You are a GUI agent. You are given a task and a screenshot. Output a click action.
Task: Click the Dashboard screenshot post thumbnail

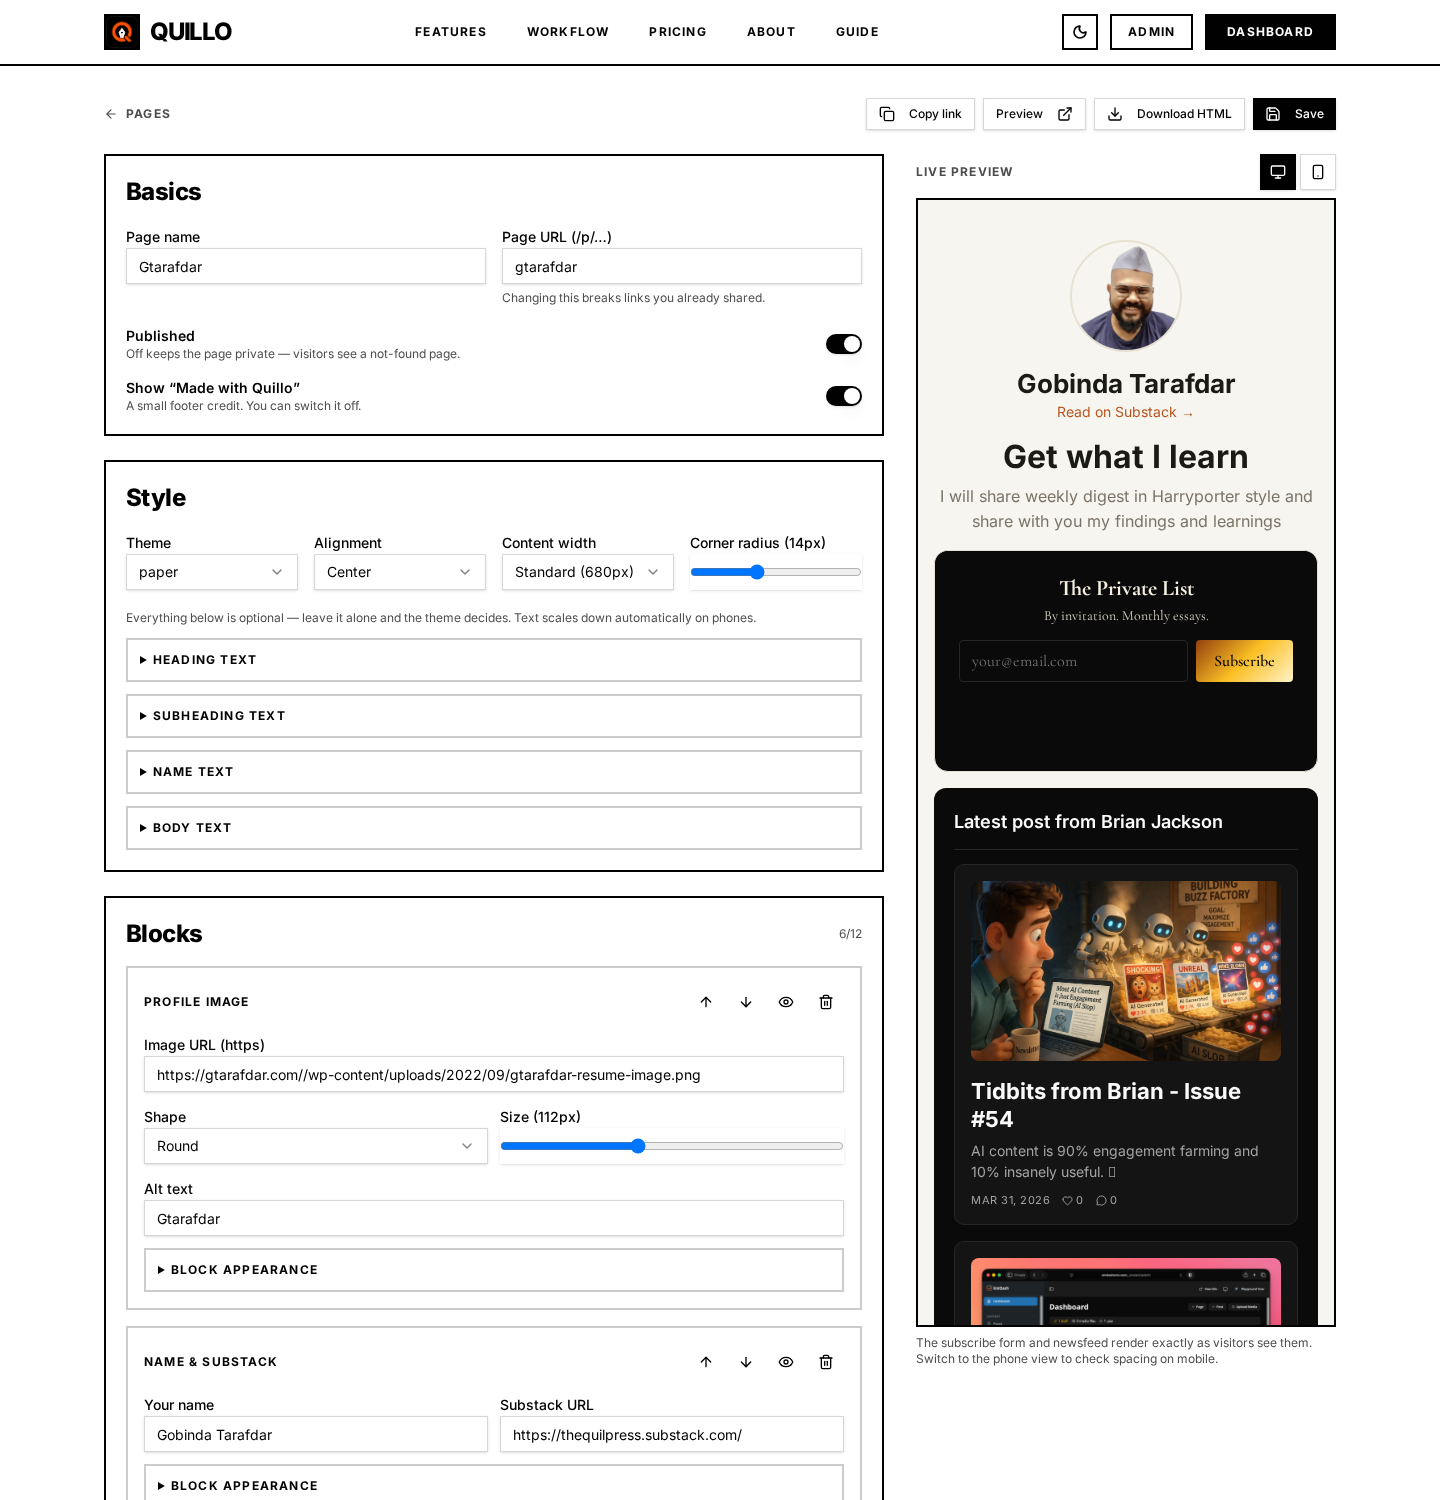(1126, 1291)
